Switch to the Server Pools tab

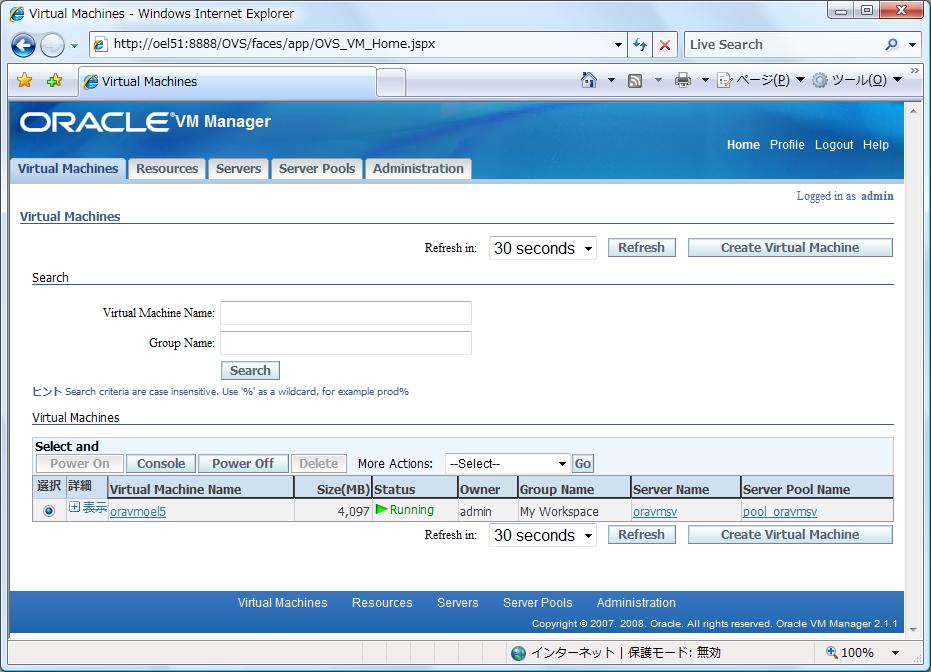point(317,169)
